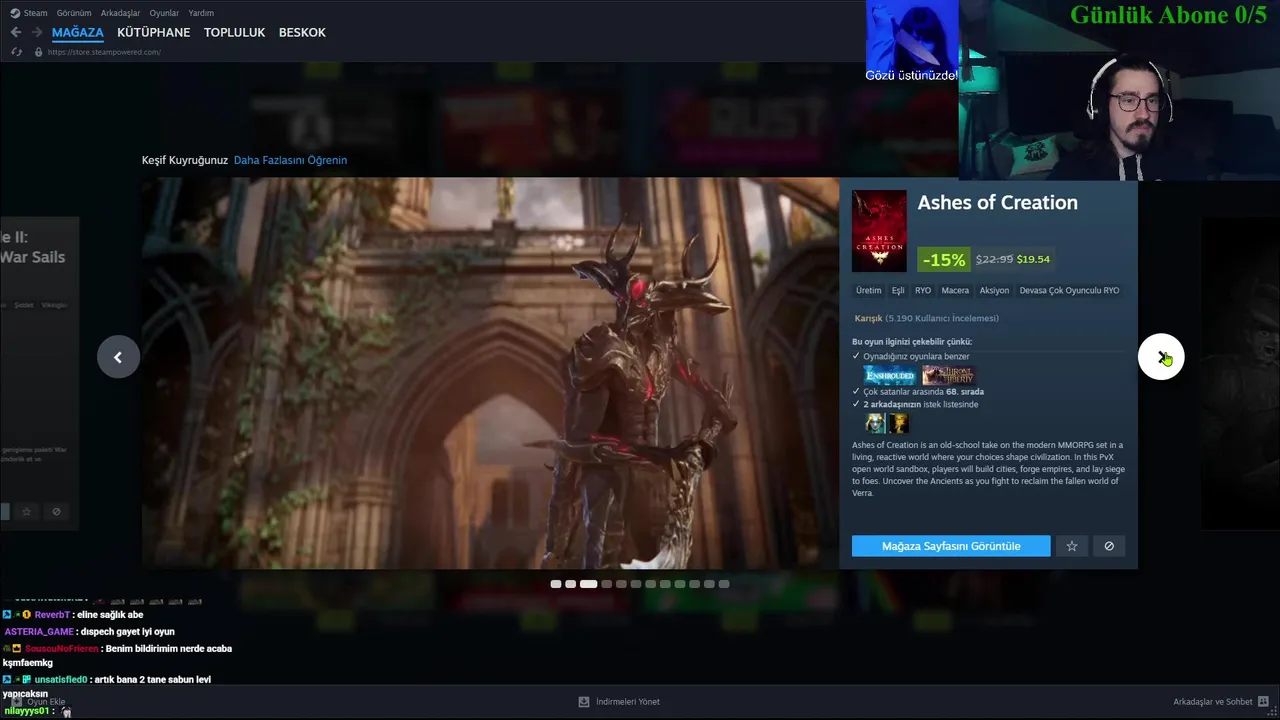This screenshot has width=1280, height=720.
Task: Click the 68. sırada top sellers text
Action: coord(965,392)
